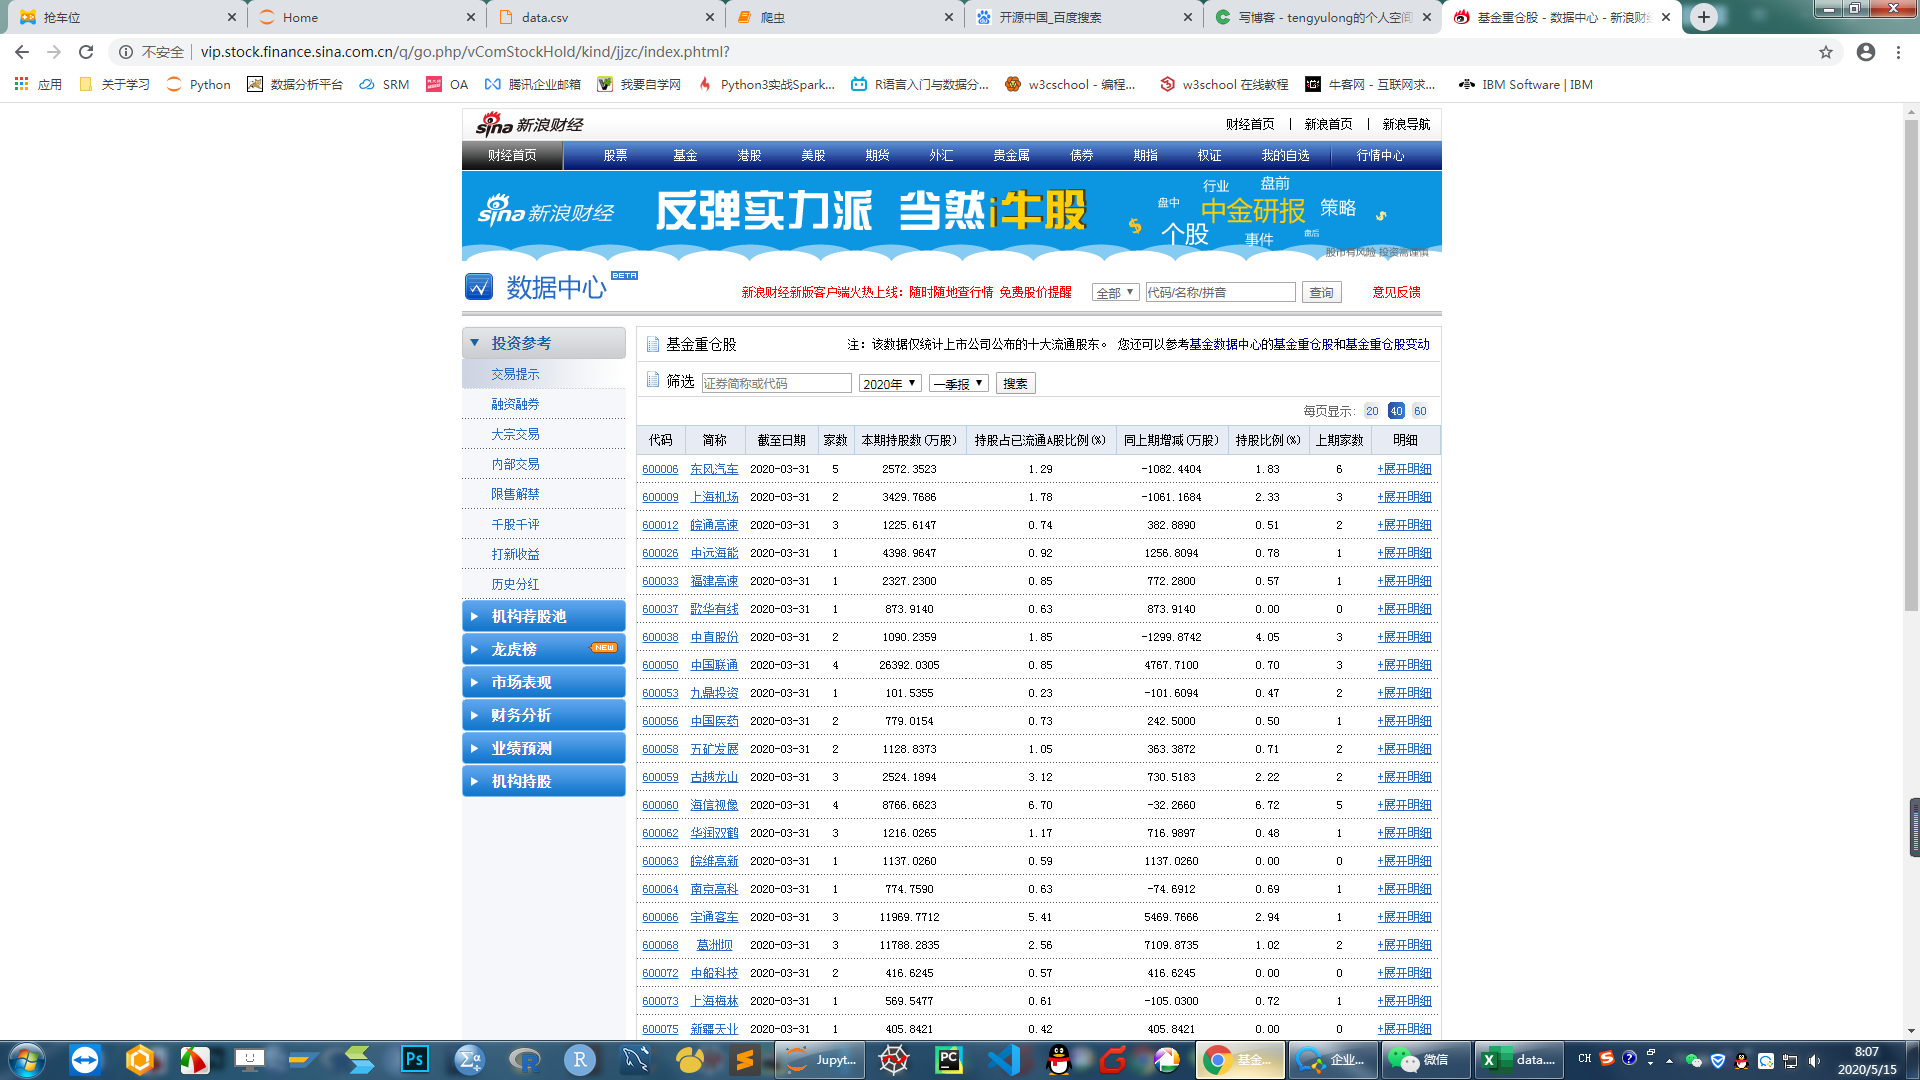
Task: Select 行情中心 in the navigation bar
Action: 1380,155
